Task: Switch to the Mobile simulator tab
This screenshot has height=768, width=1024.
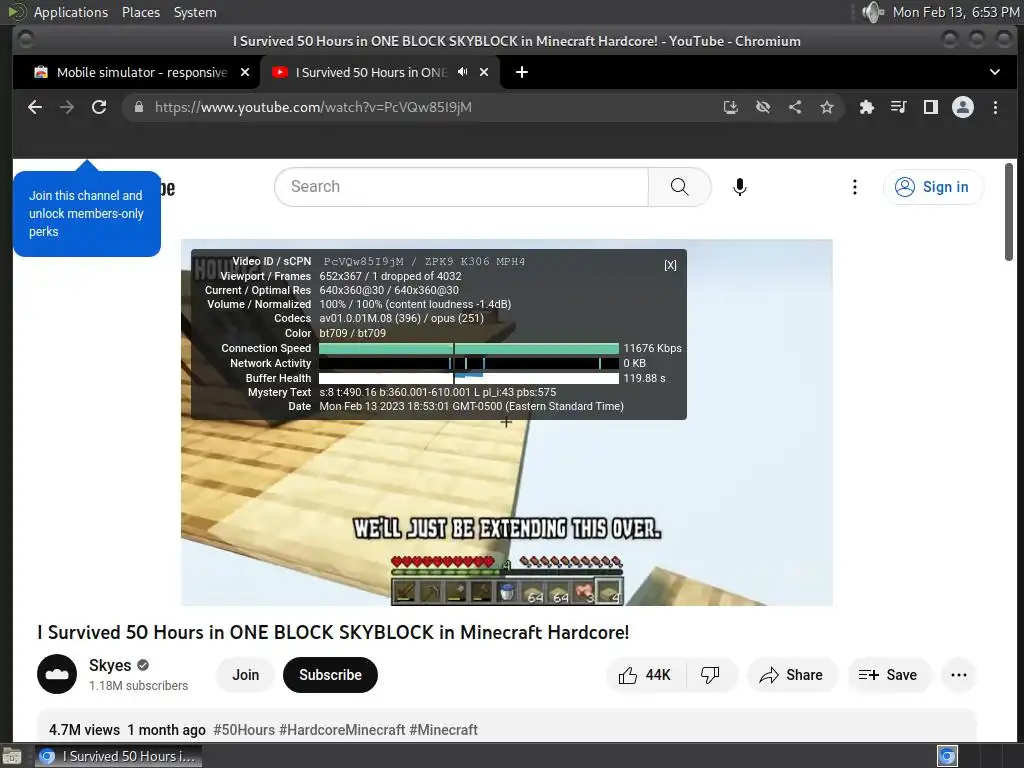Action: pyautogui.click(x=142, y=72)
